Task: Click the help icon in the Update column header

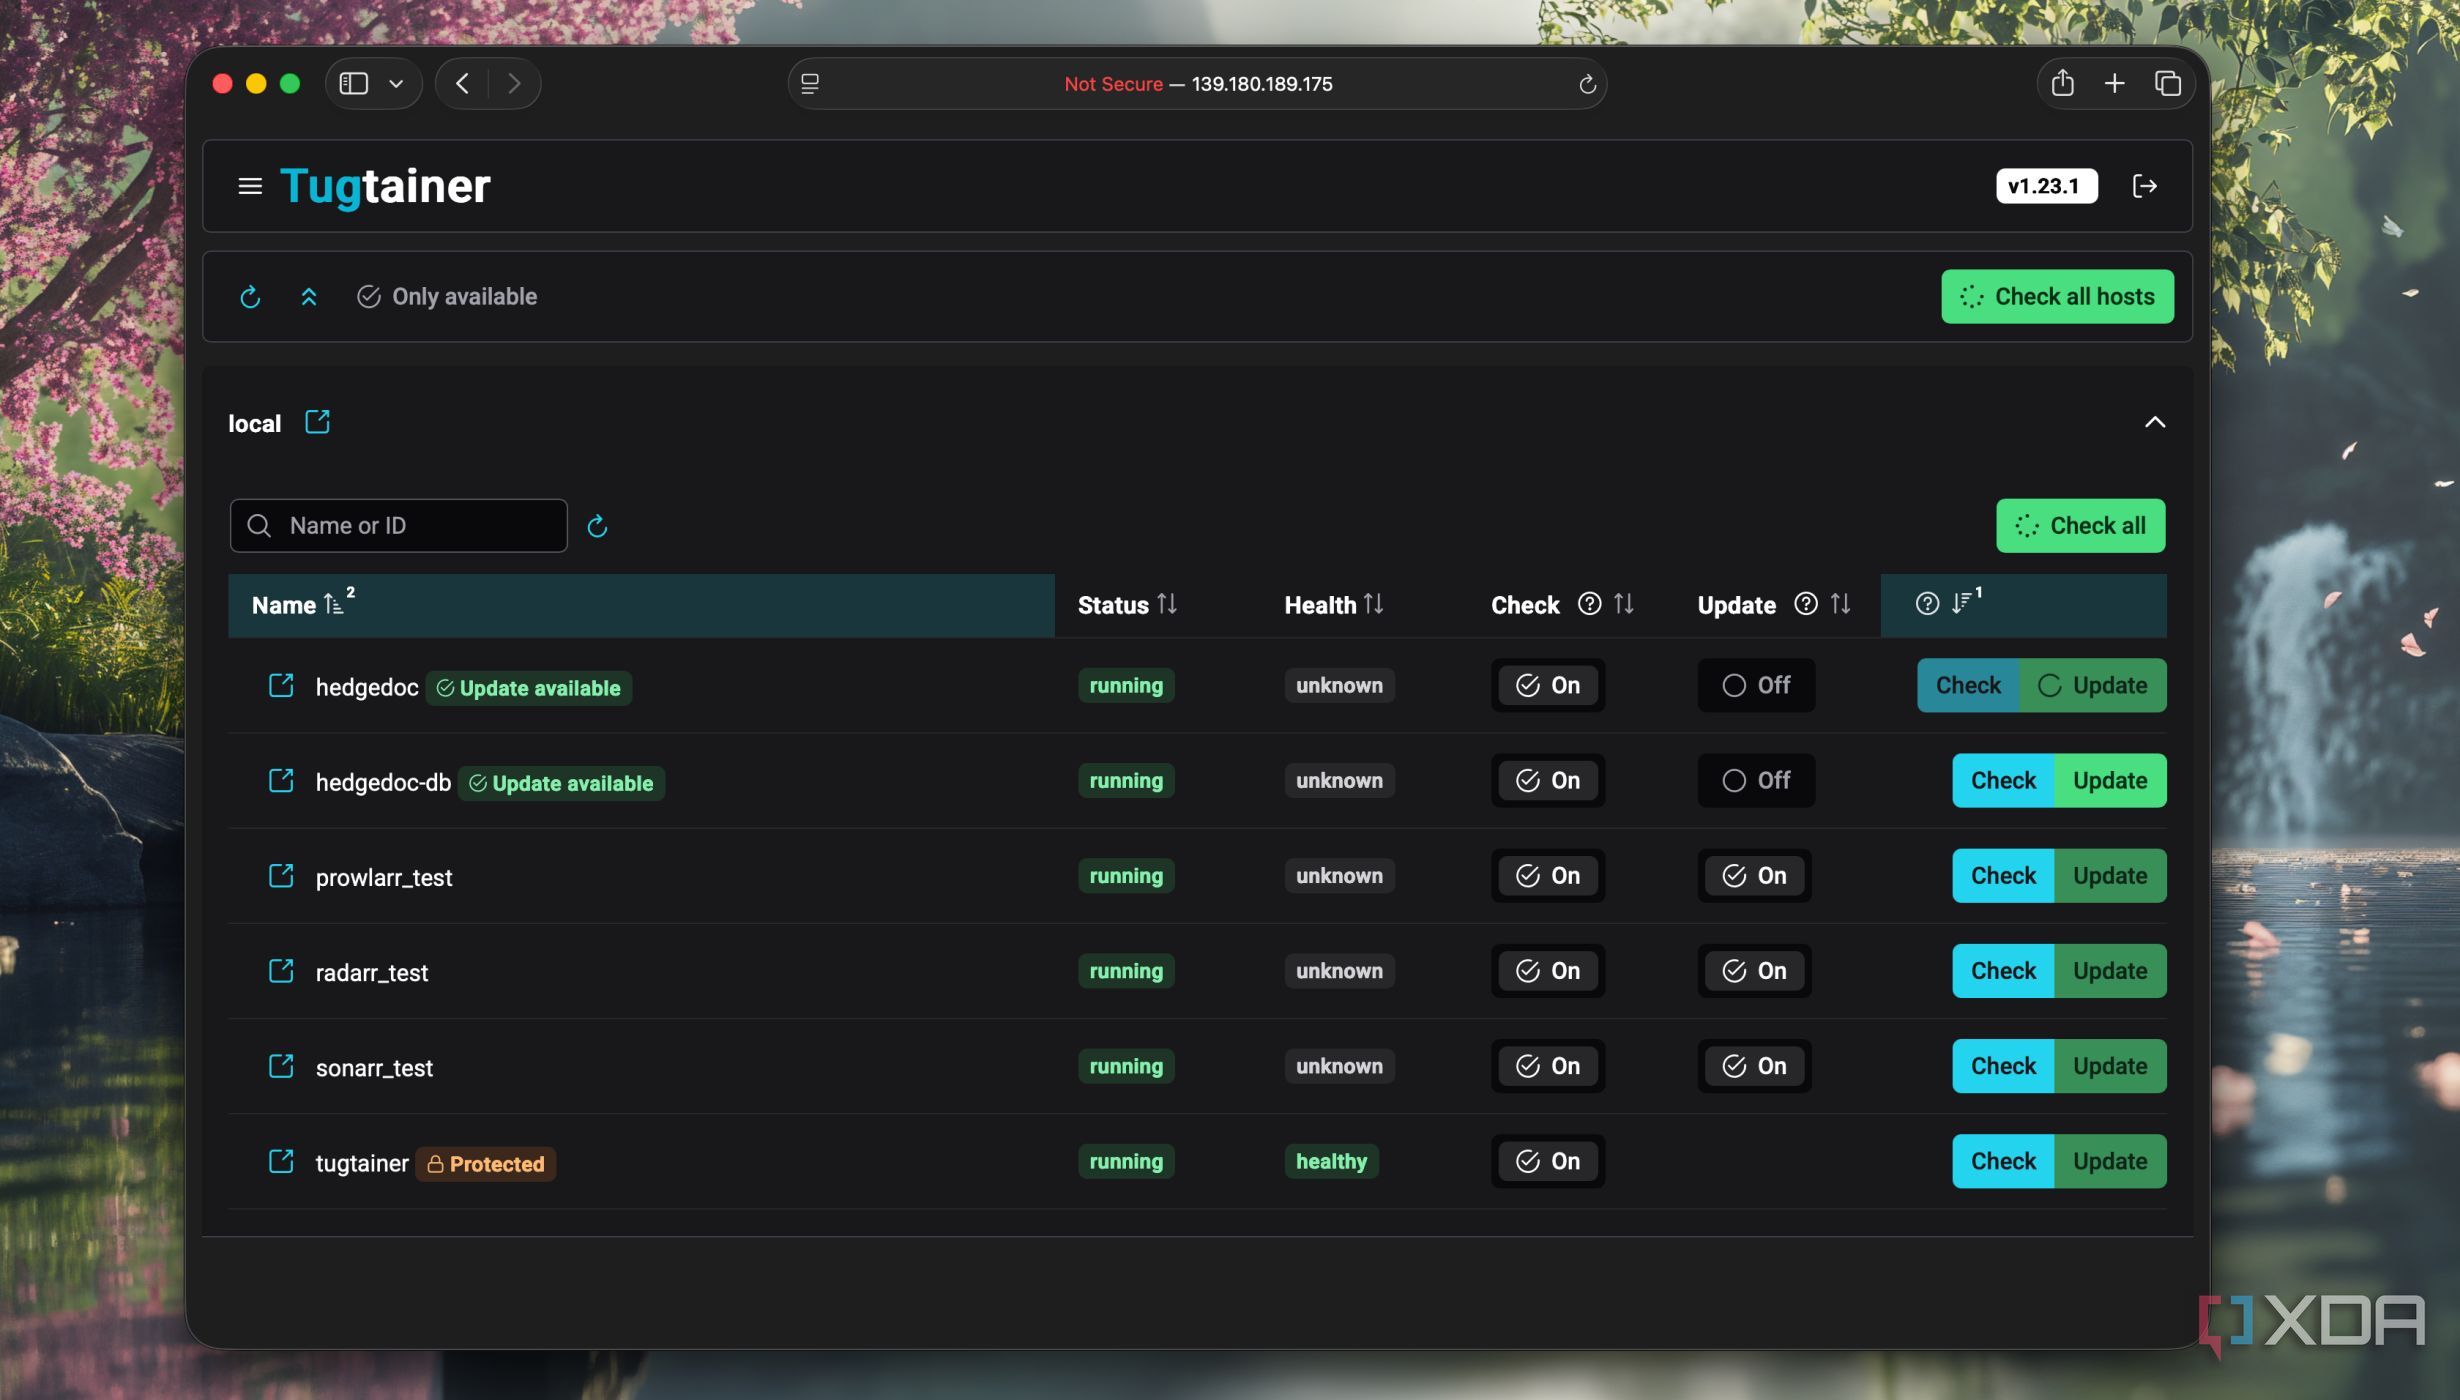Action: 1805,604
